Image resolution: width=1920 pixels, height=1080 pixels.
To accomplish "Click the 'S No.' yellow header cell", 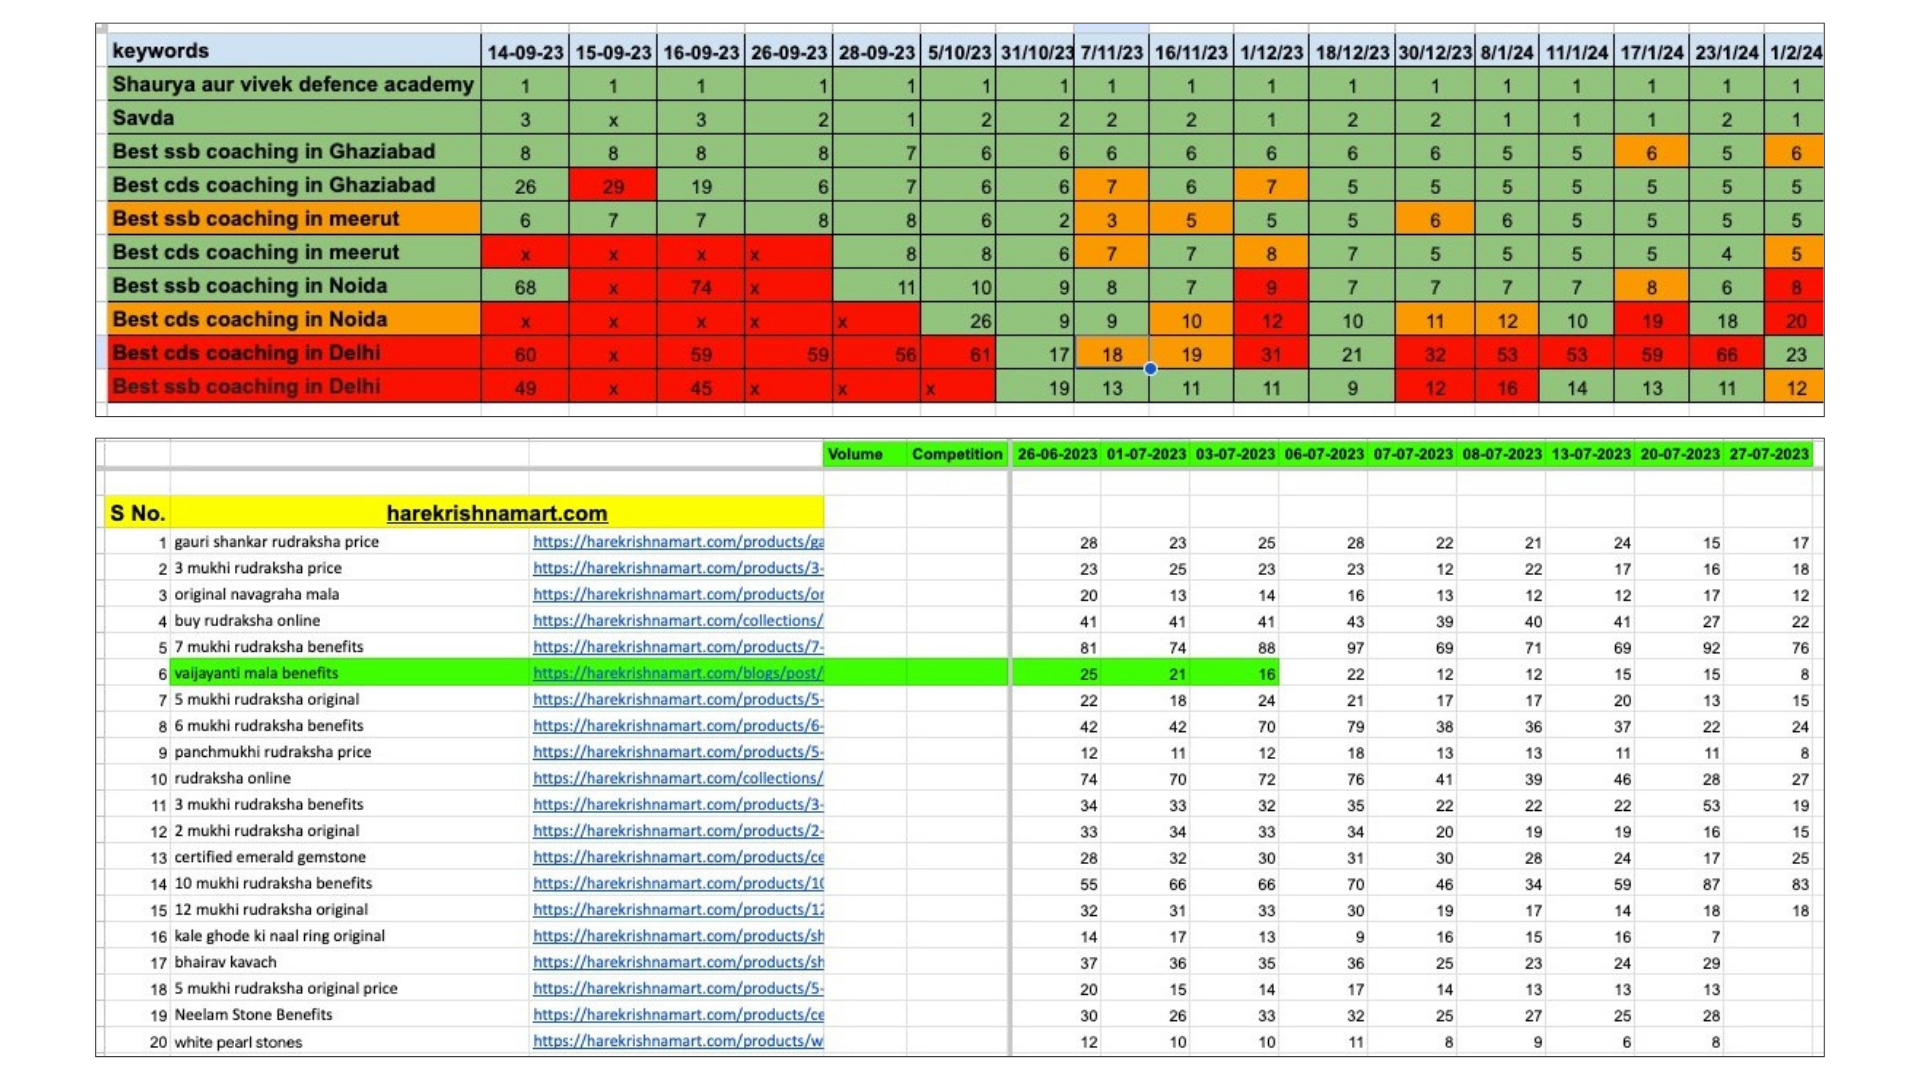I will [x=137, y=513].
